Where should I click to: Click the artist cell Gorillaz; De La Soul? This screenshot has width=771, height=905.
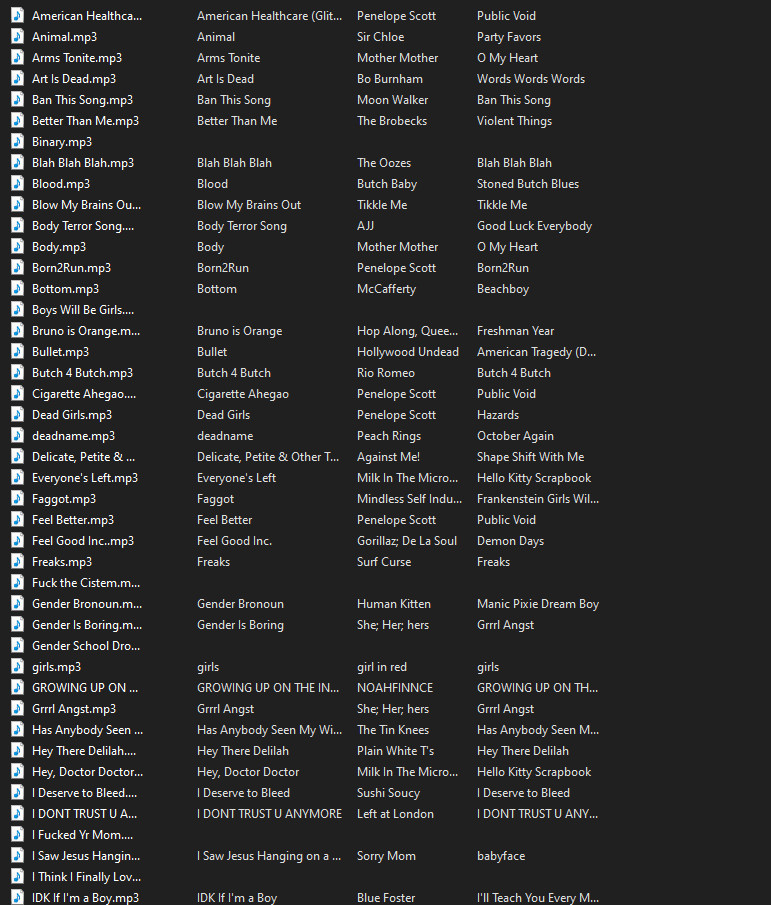(x=407, y=540)
